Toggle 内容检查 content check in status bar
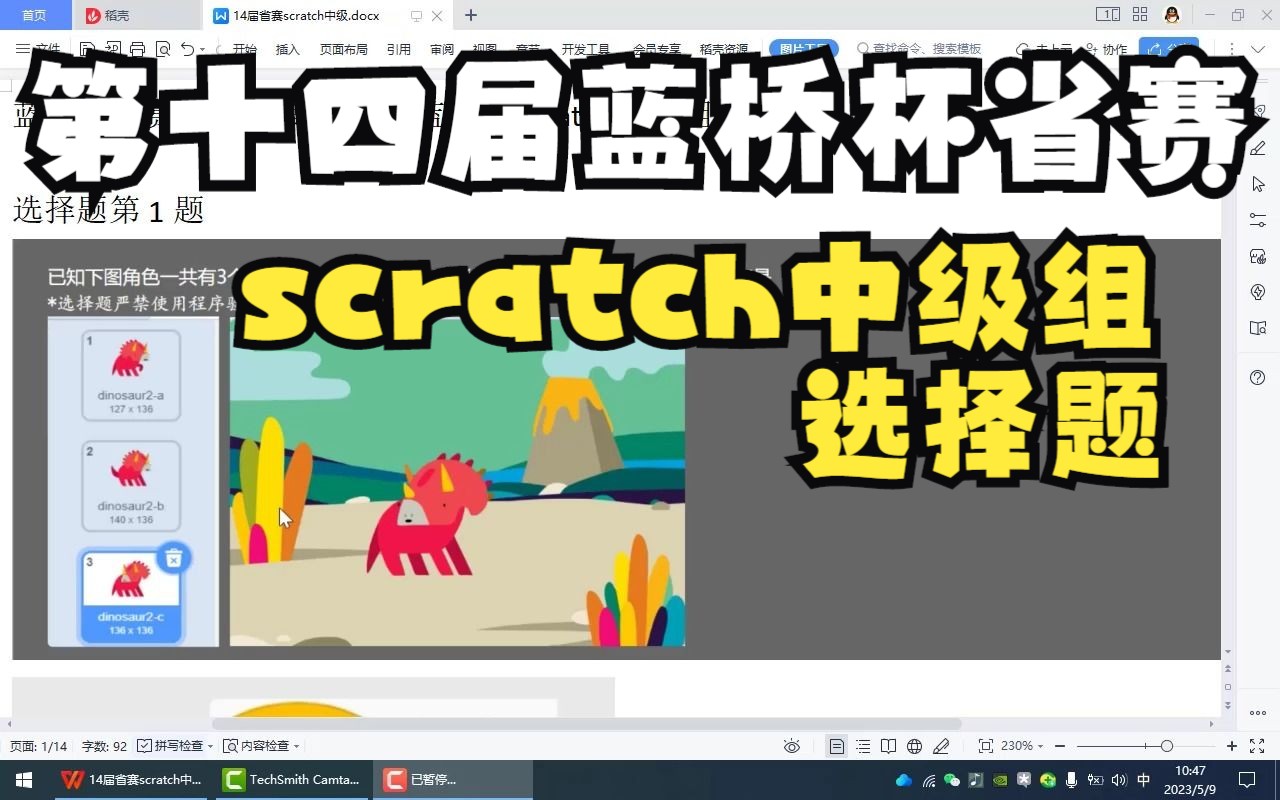1280x800 pixels. pyautogui.click(x=263, y=745)
